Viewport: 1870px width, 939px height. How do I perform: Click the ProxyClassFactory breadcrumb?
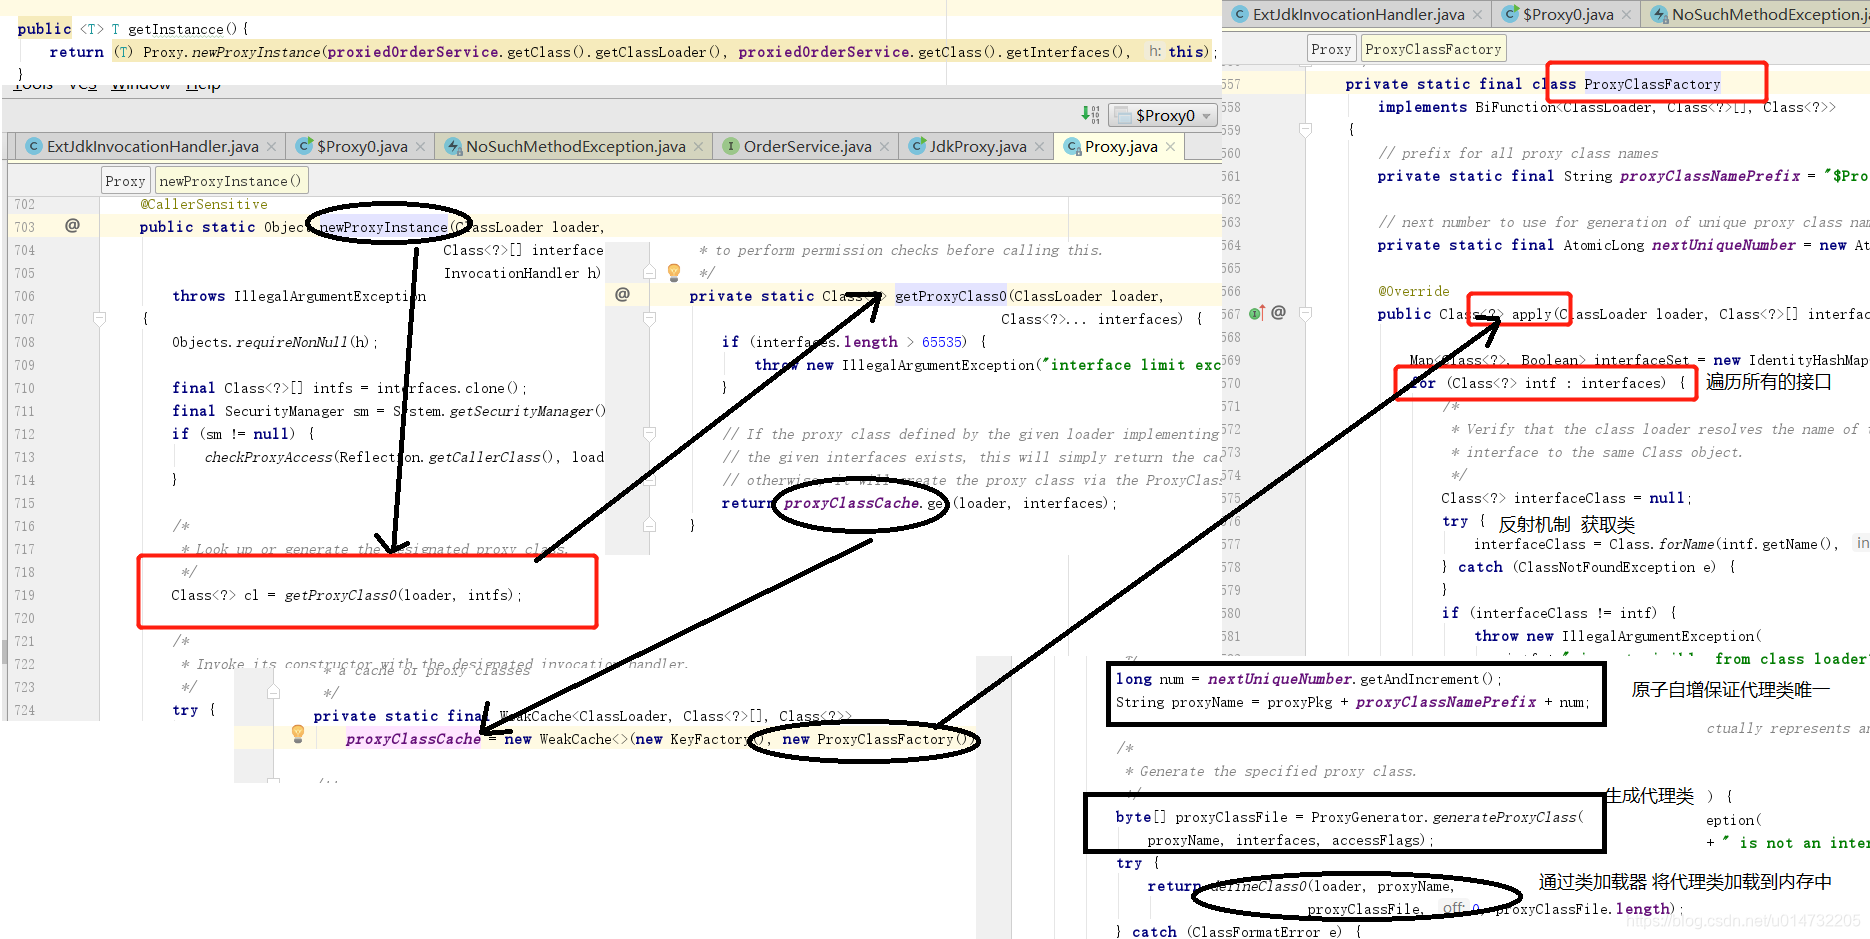1433,49
